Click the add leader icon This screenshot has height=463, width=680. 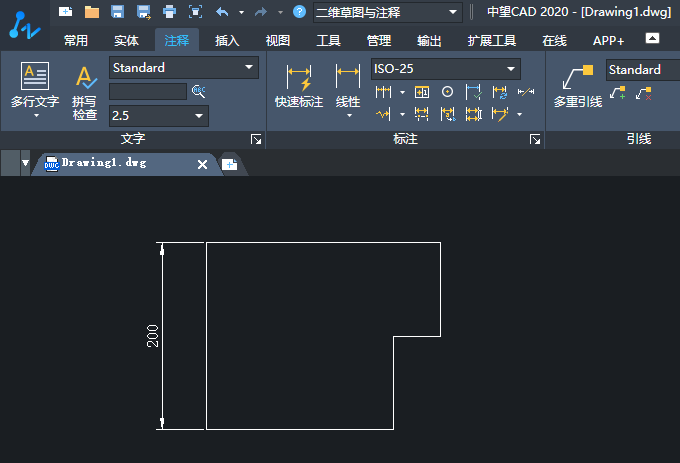pyautogui.click(x=618, y=93)
